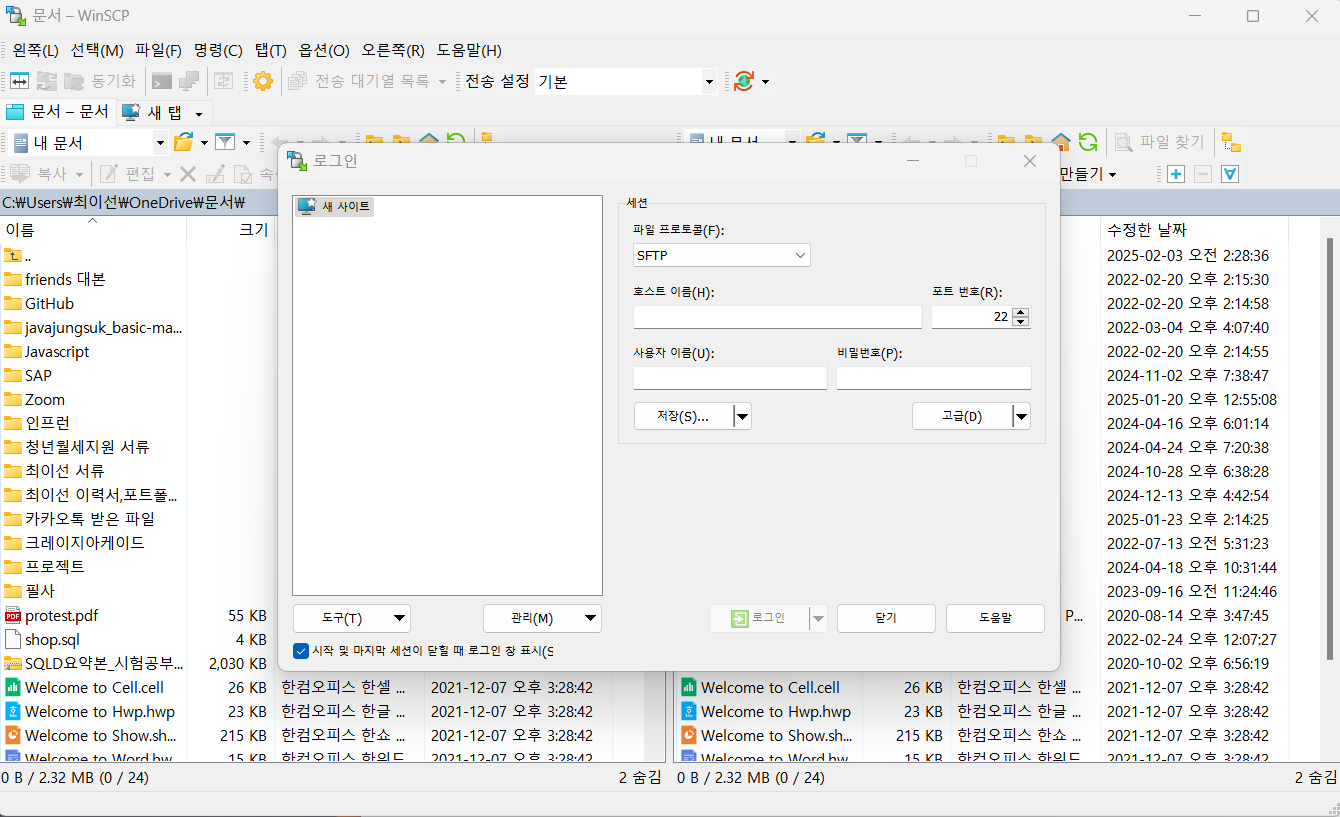Click the left panel open directory folder icon
This screenshot has width=1340, height=817.
coord(183,142)
